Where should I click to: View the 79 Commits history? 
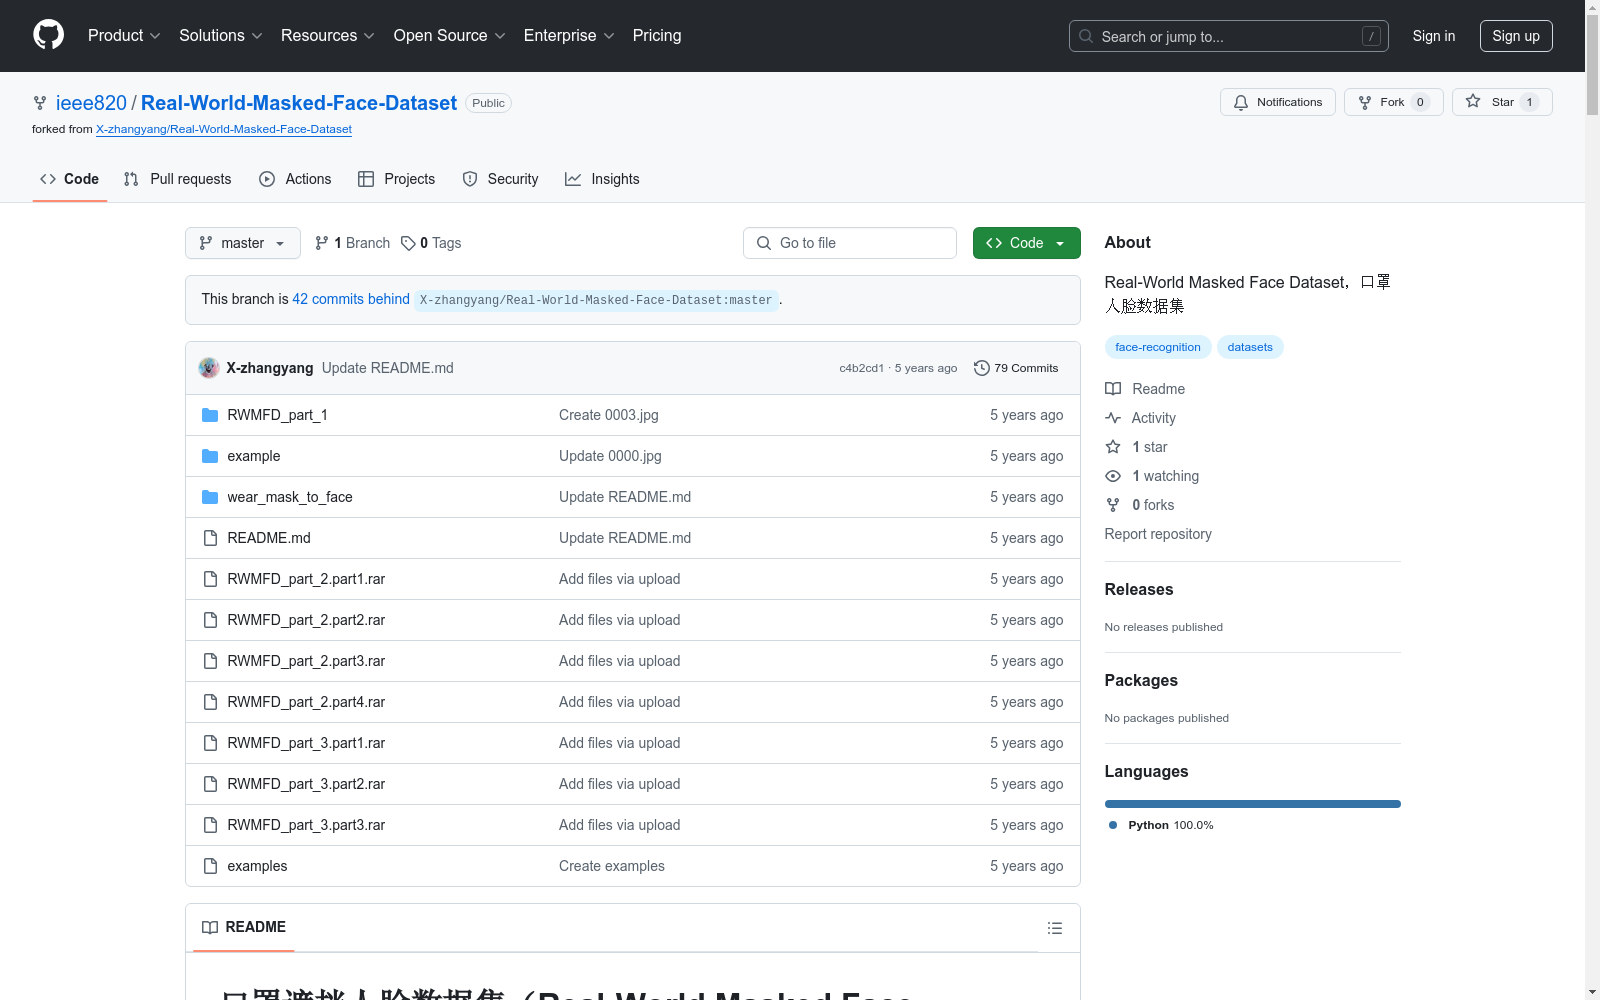click(1016, 368)
